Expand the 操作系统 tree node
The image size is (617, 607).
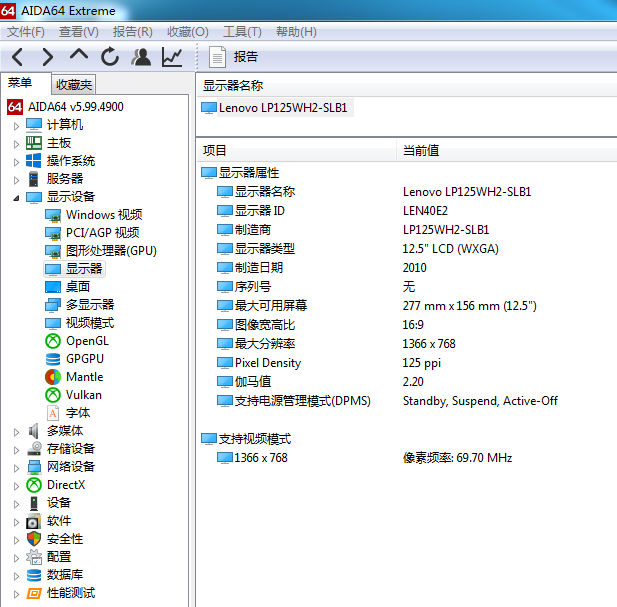(x=16, y=162)
